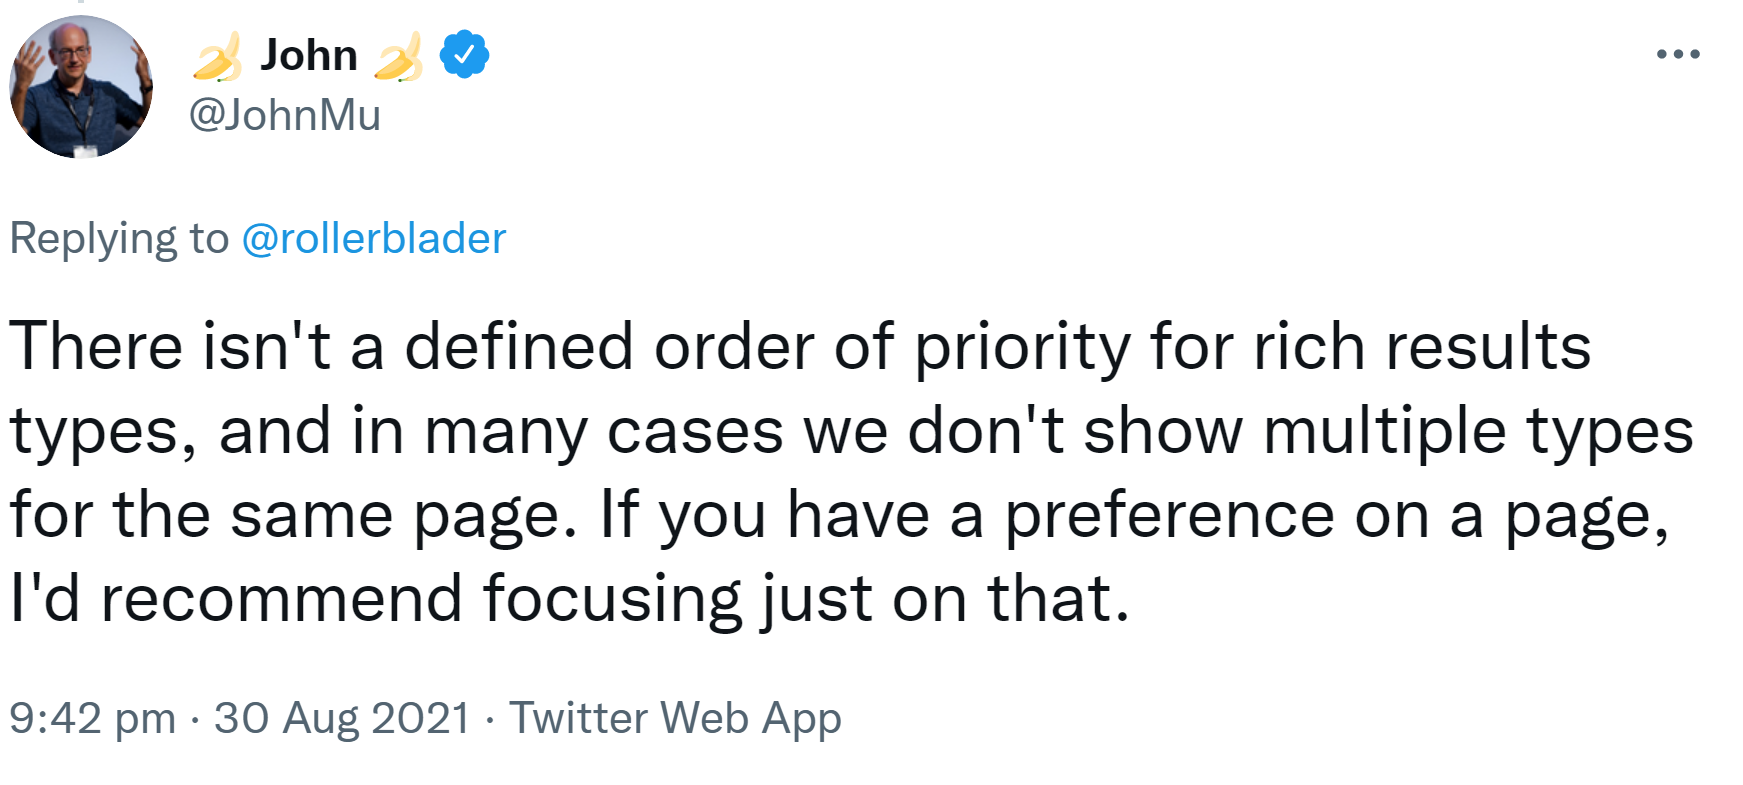Click 'I'd recommend' in the last line
Viewport: 1743px width, 785px height.
tap(236, 599)
